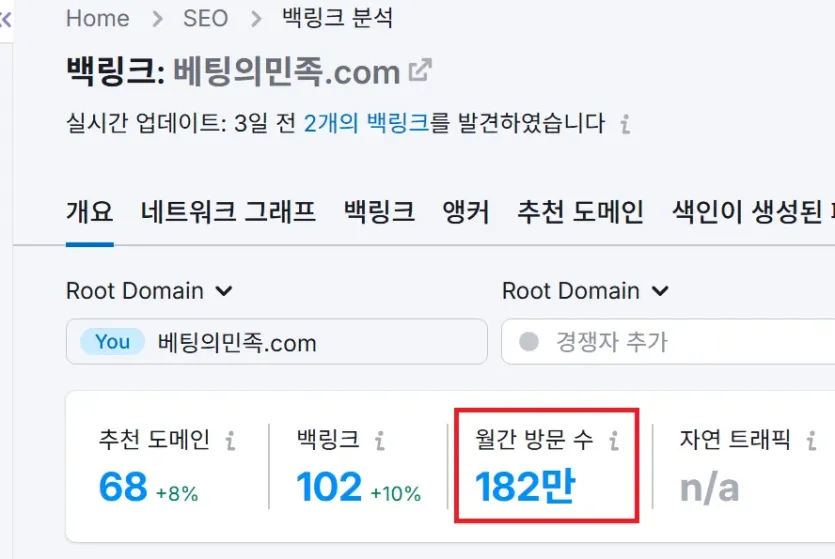This screenshot has width=835, height=559.
Task: Expand the Root Domain dropdown above the You field
Action: tap(149, 291)
